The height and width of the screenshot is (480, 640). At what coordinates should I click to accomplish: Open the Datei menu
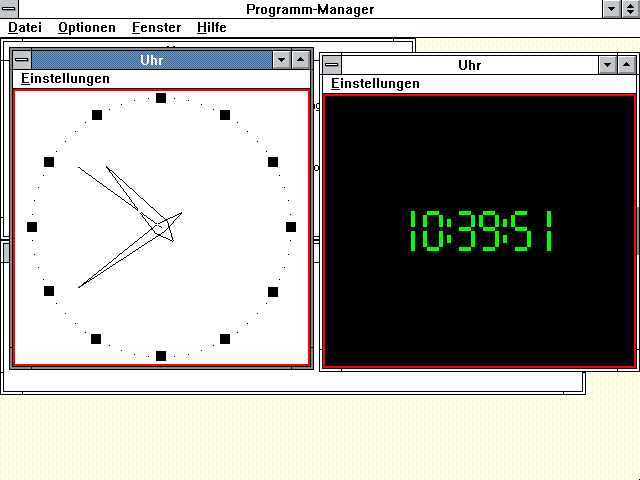[x=25, y=28]
